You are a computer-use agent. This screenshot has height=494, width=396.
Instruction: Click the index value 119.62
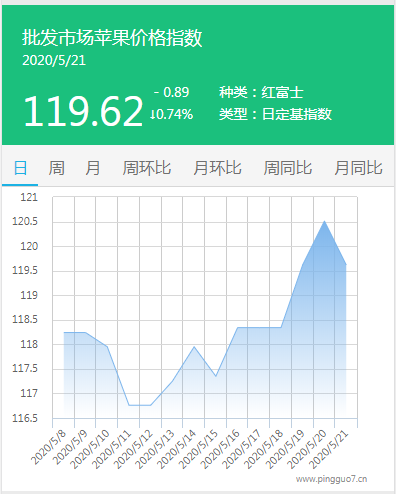point(83,111)
